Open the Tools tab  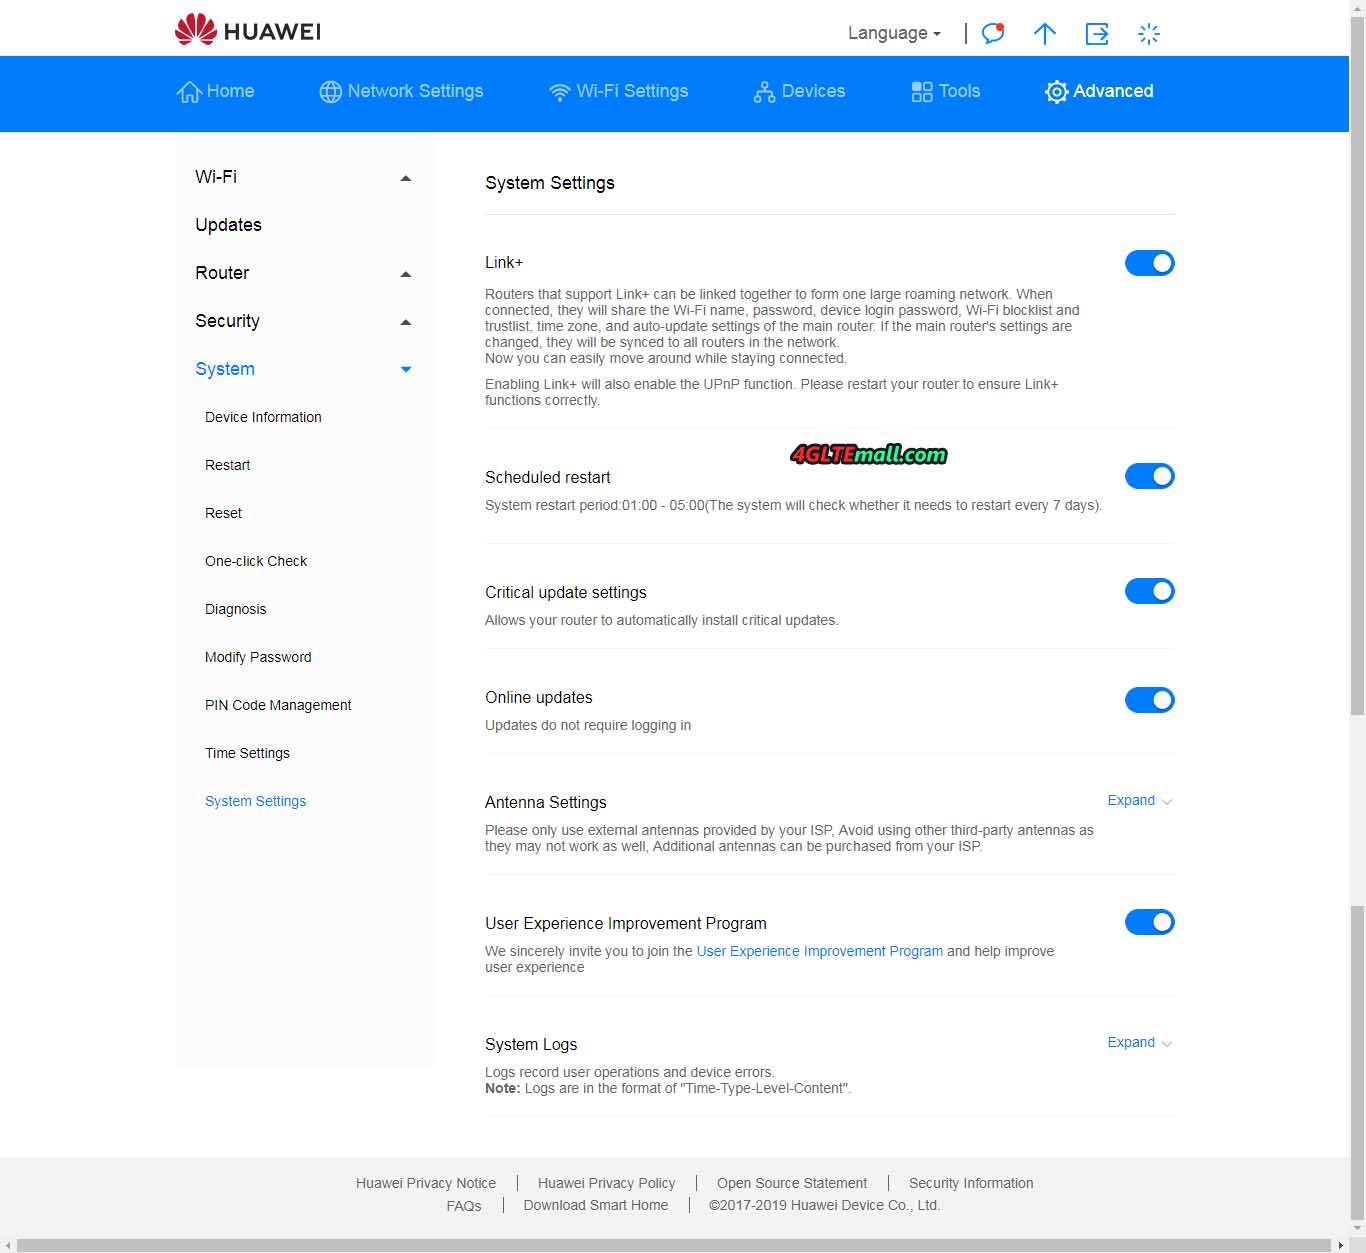click(x=945, y=91)
